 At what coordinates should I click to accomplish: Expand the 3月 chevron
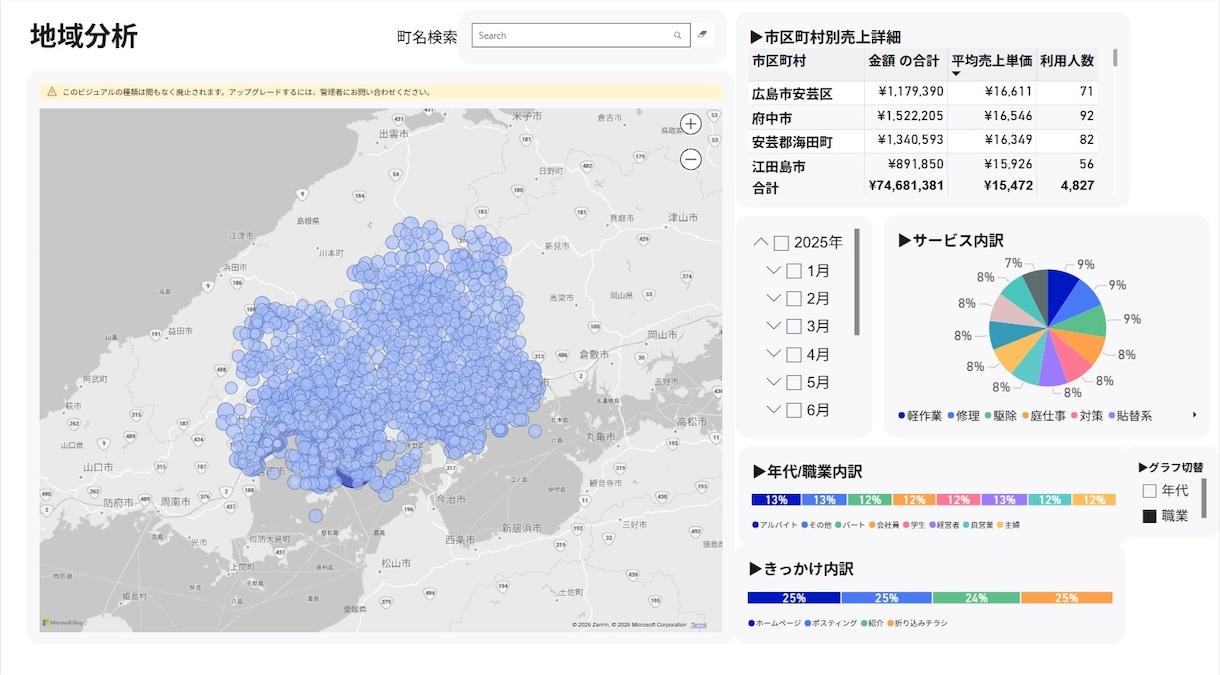tap(773, 326)
